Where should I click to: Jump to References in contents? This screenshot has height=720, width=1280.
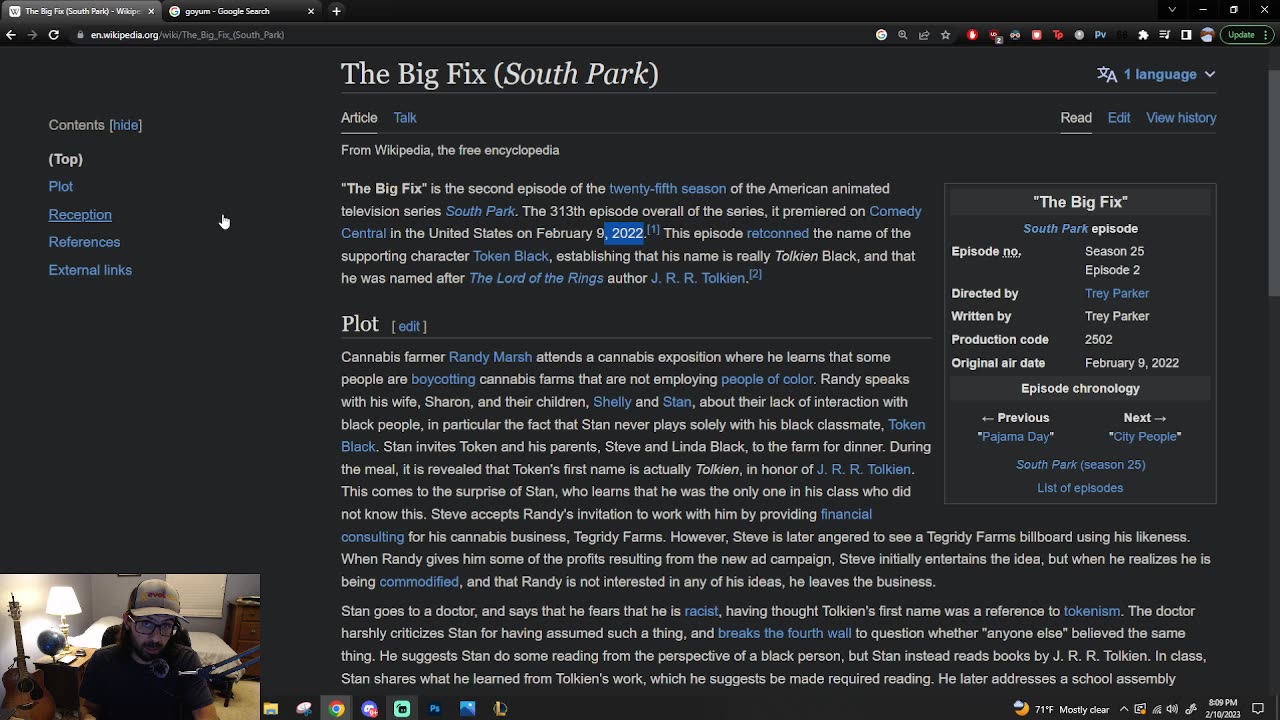coord(84,242)
